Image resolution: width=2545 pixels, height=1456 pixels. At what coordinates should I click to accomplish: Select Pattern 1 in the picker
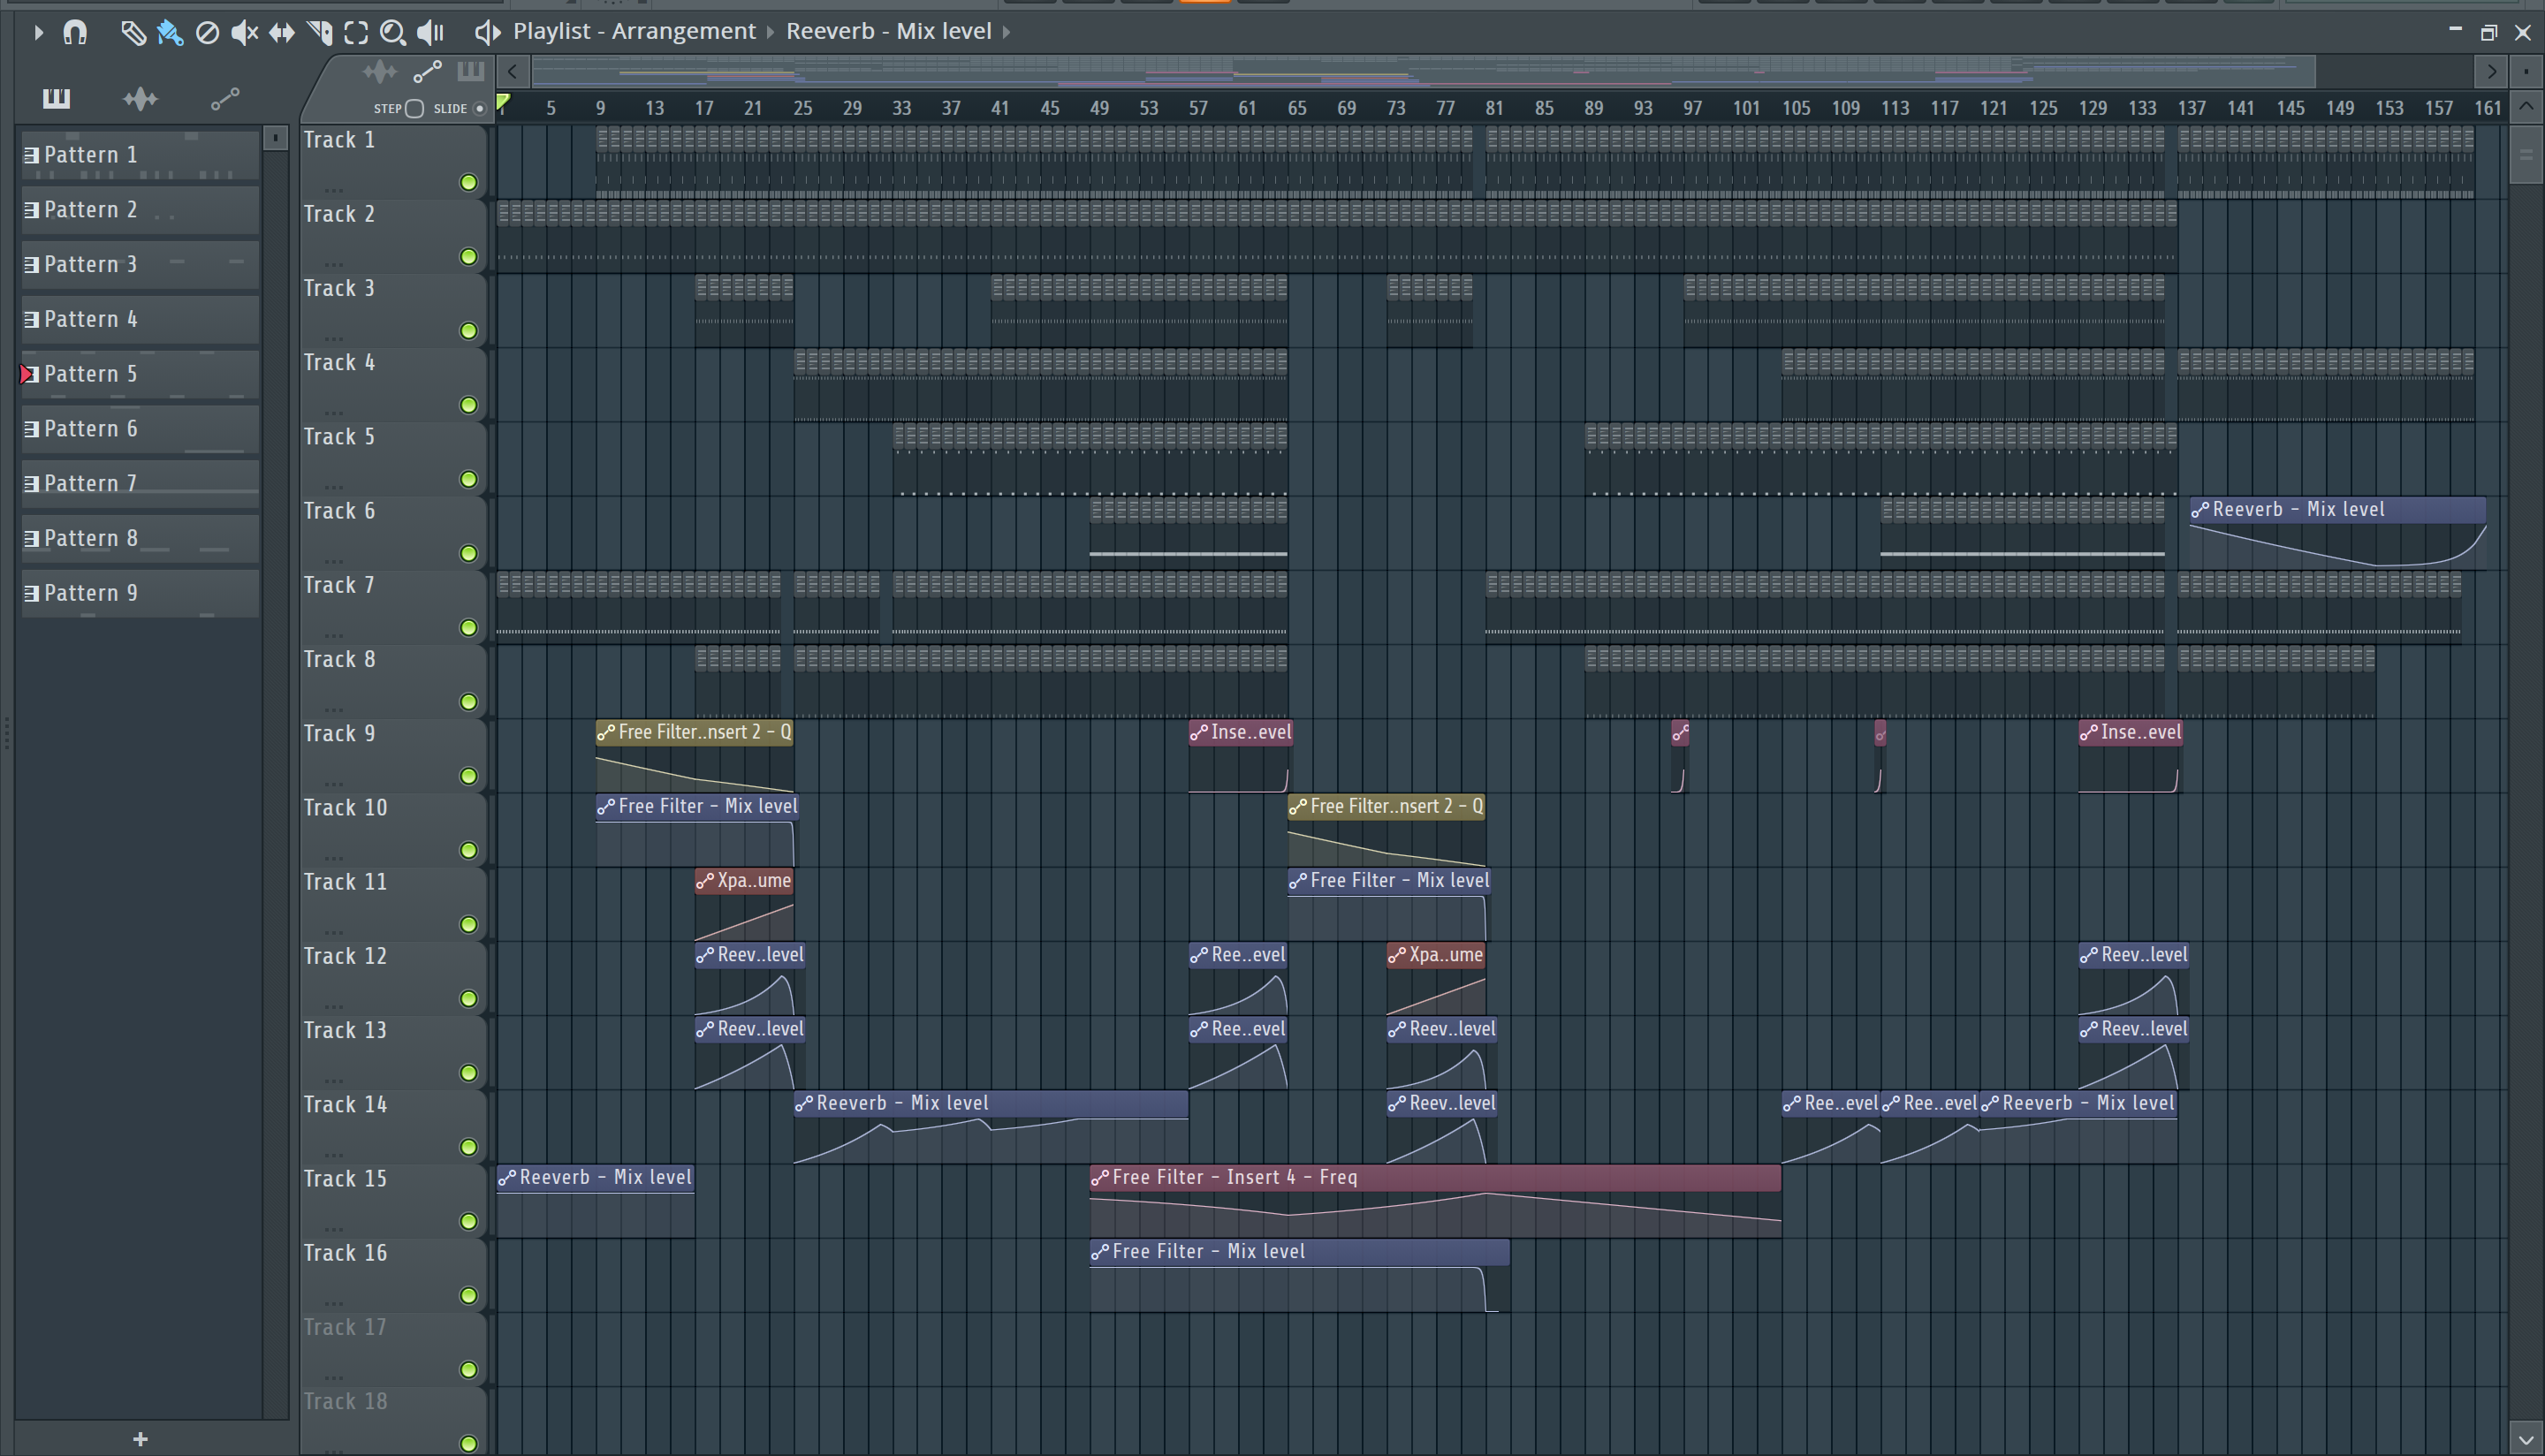click(140, 155)
